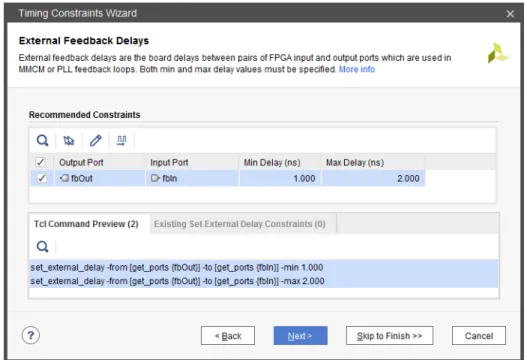Screen dimensions: 527x360
Task: Click the Next button
Action: (x=300, y=335)
